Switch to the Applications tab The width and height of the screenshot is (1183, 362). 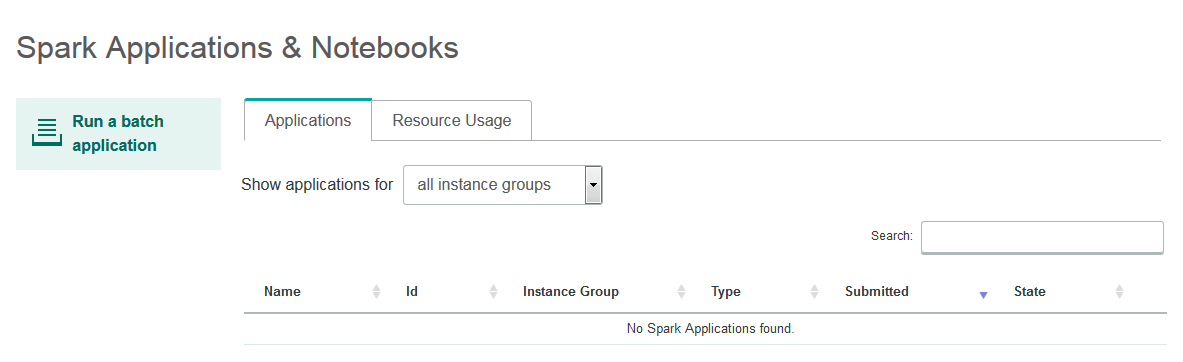(308, 121)
